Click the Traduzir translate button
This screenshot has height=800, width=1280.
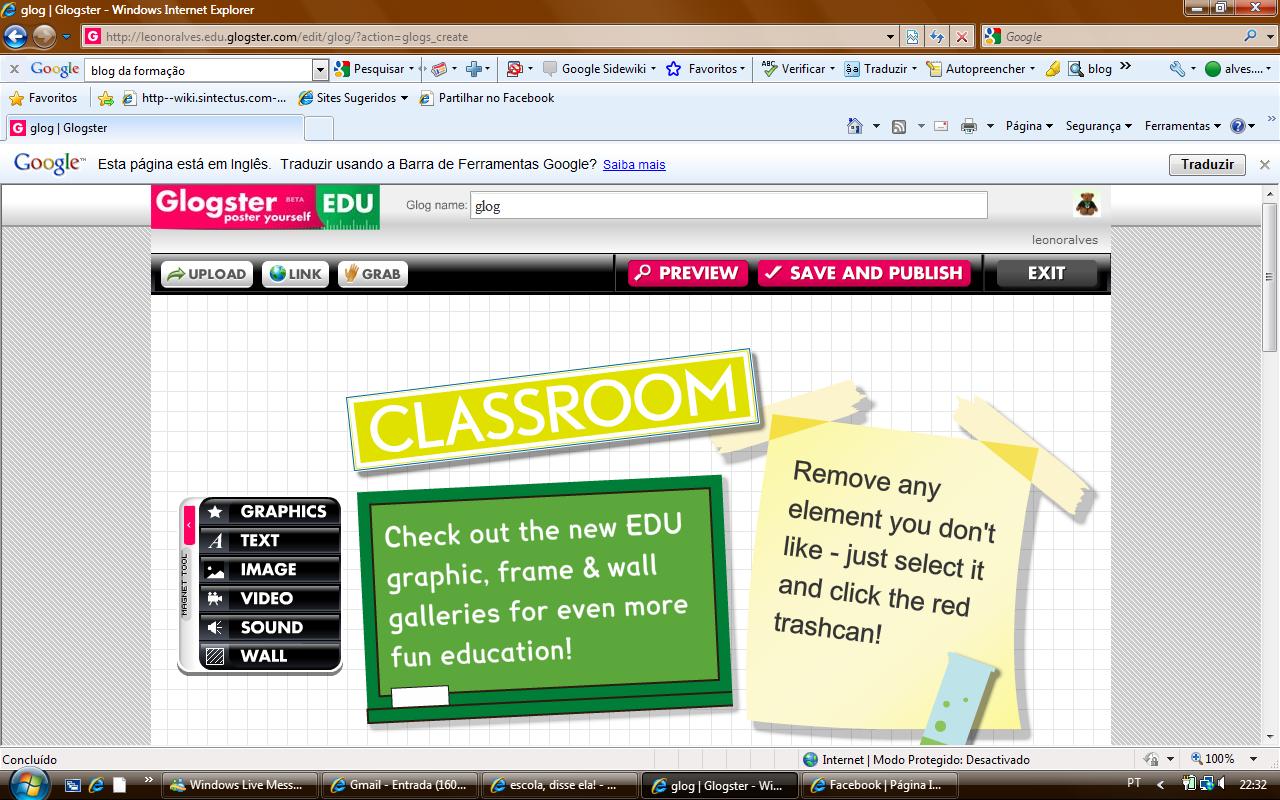[1207, 165]
